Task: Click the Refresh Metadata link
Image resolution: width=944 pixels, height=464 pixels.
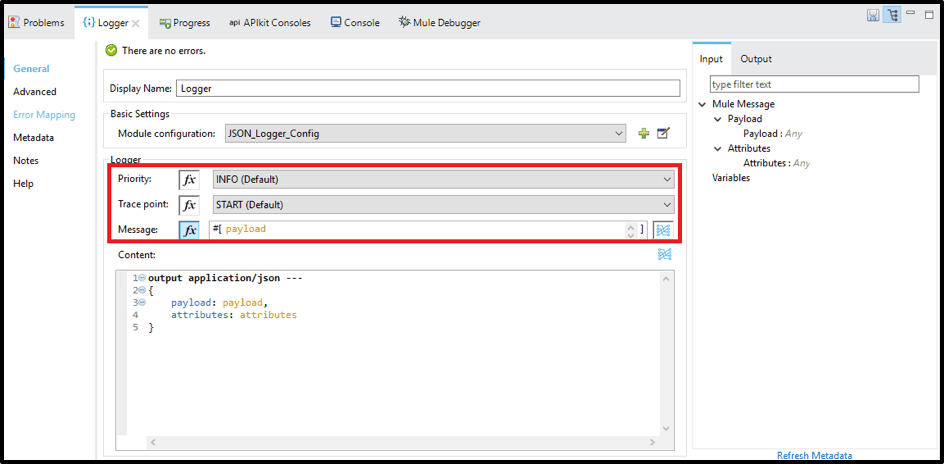Action: tap(814, 455)
